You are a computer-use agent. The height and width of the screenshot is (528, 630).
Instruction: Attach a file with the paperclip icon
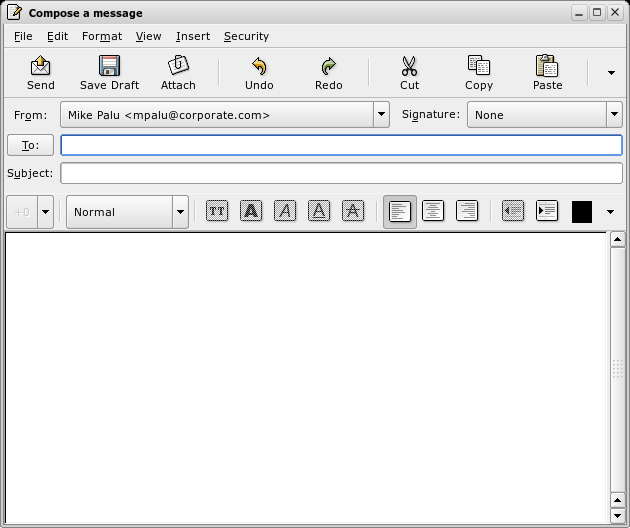pyautogui.click(x=178, y=72)
